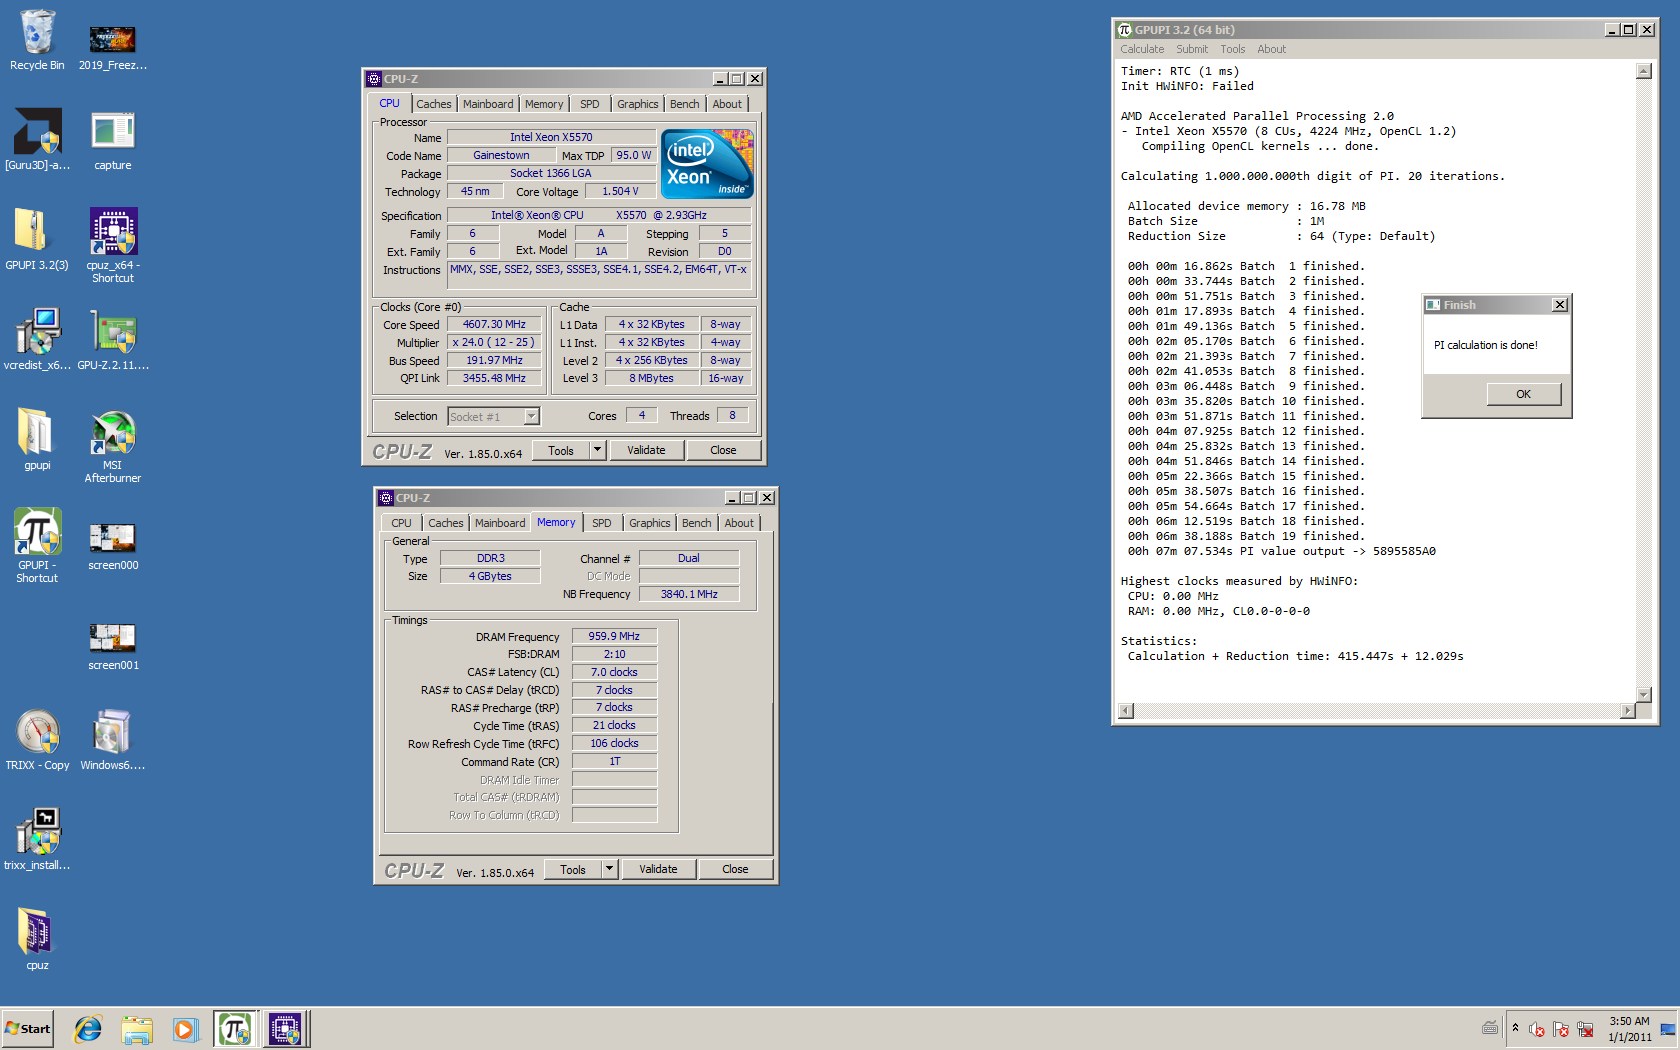The width and height of the screenshot is (1680, 1050).
Task: Switch to Graphics tab in lower CPU-Z
Action: coord(650,523)
